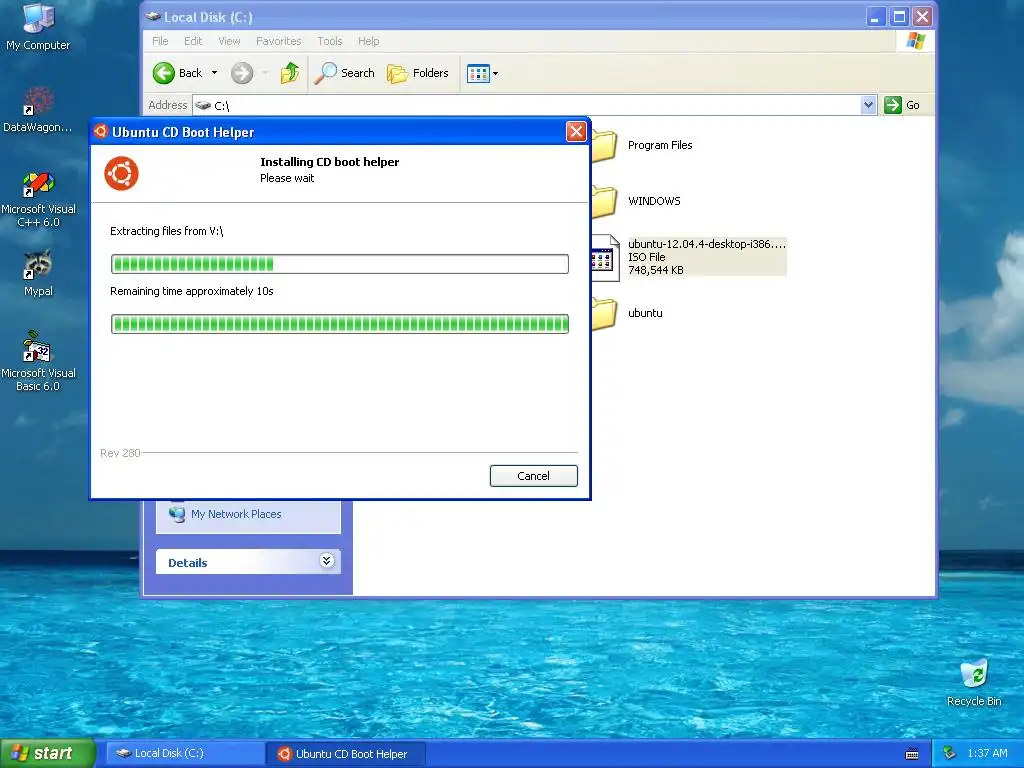This screenshot has height=768, width=1024.
Task: Click 'Remaining time approximately 10s' text
Action: pyautogui.click(x=191, y=291)
